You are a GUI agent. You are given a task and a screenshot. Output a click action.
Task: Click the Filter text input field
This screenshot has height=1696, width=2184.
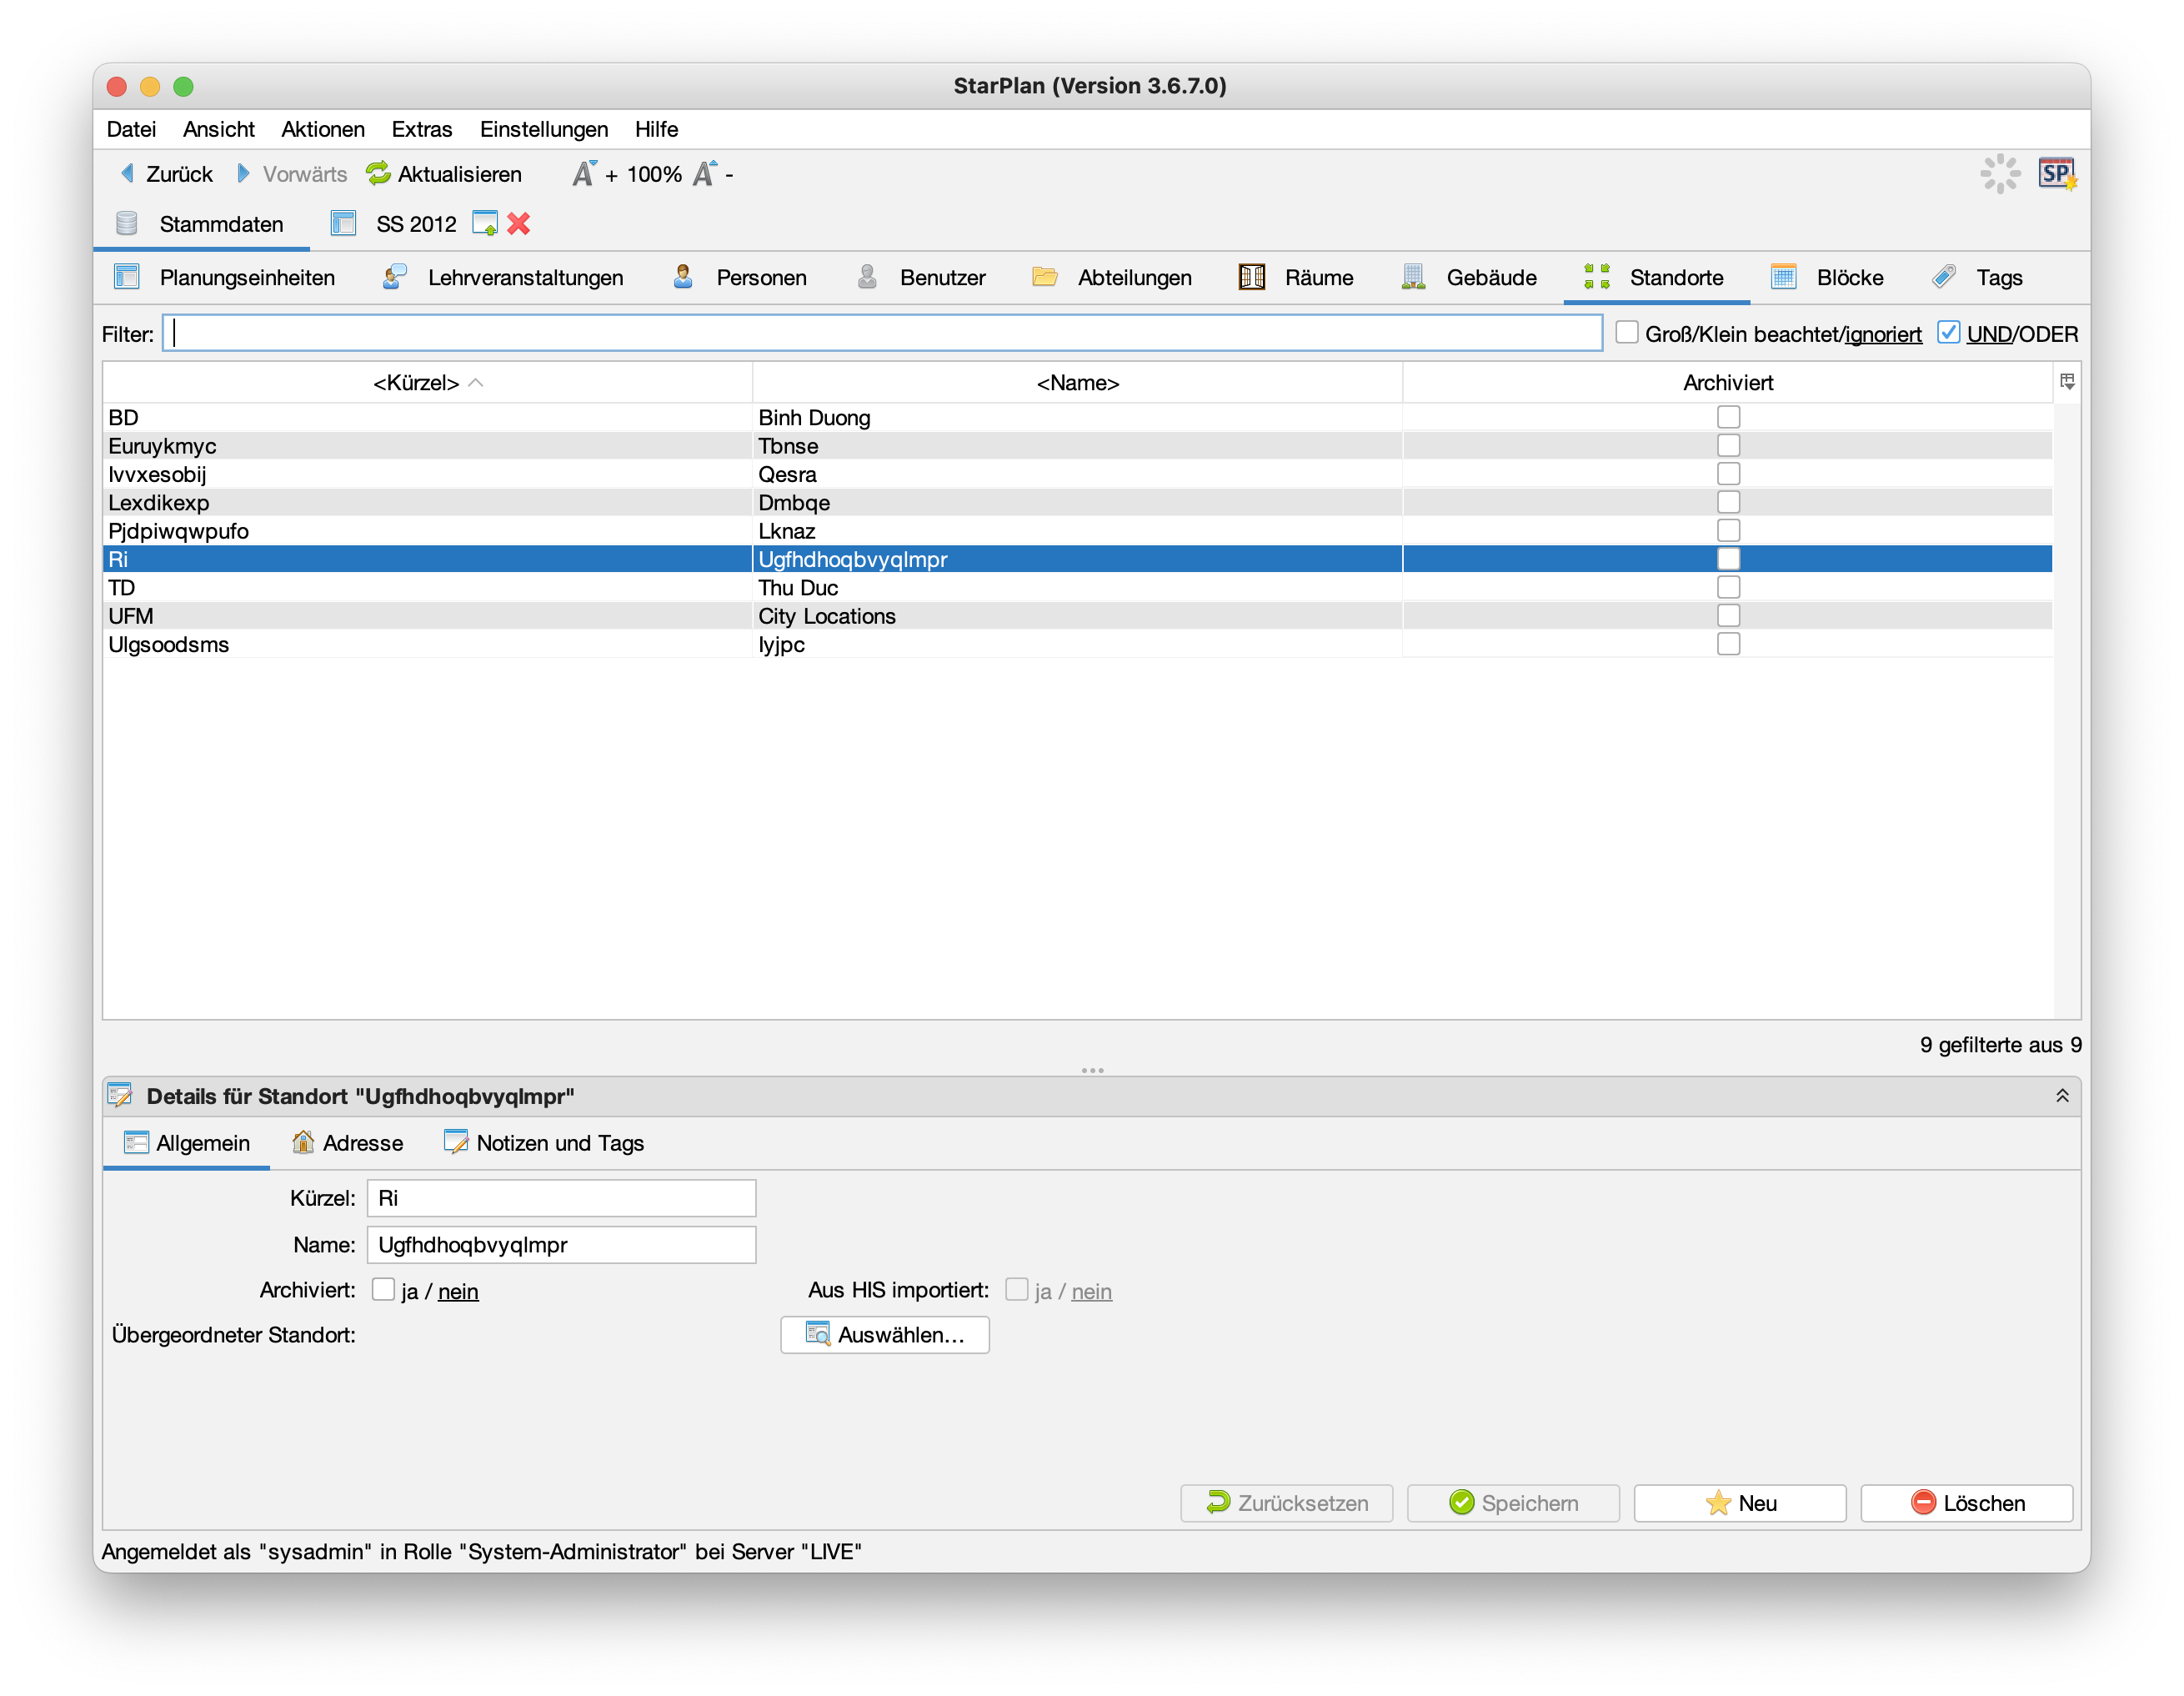(x=882, y=334)
